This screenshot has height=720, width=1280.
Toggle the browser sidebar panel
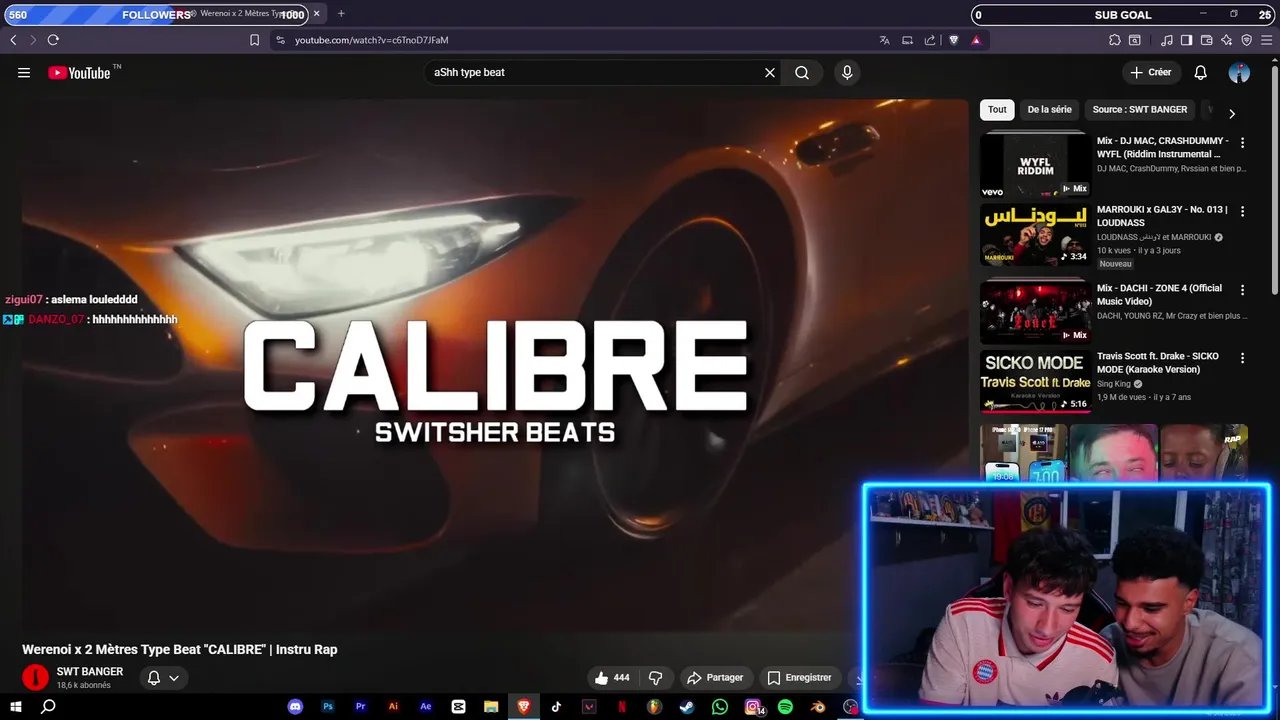(x=1186, y=40)
